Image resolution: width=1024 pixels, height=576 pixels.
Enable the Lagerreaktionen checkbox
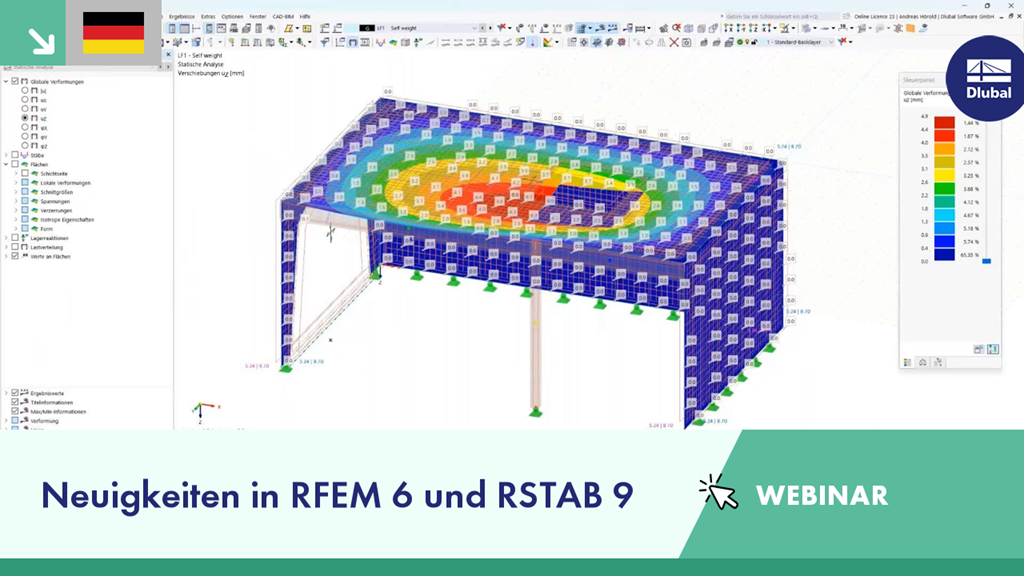15,238
